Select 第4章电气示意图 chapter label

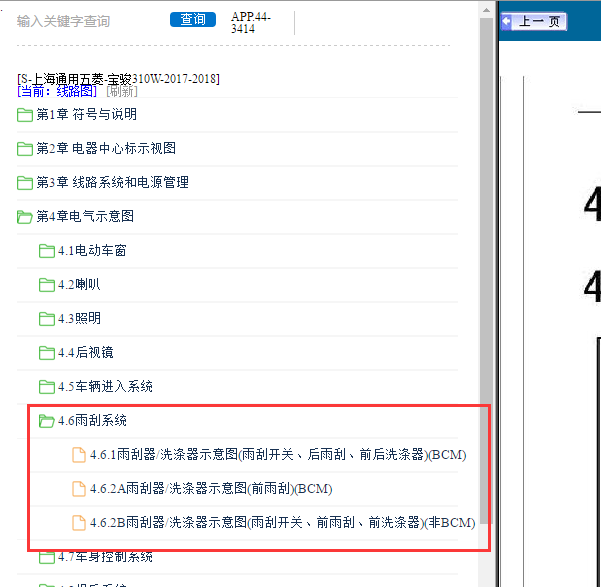85,216
